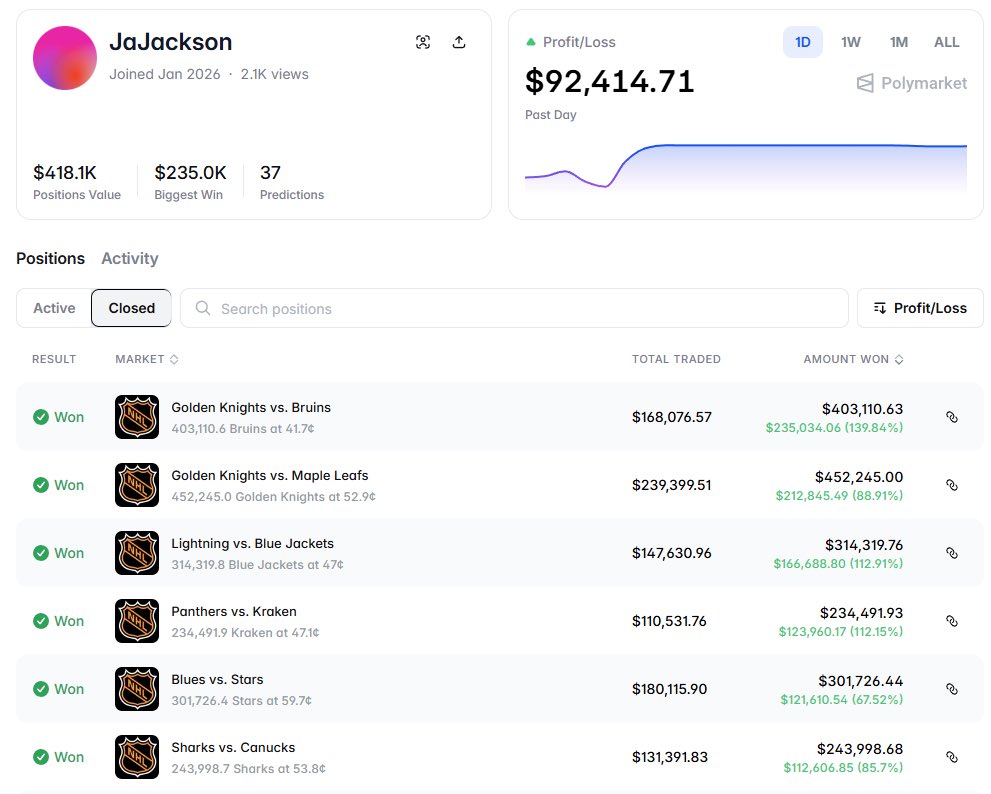Click the profile scan icon
This screenshot has height=794, width=991.
coord(423,42)
